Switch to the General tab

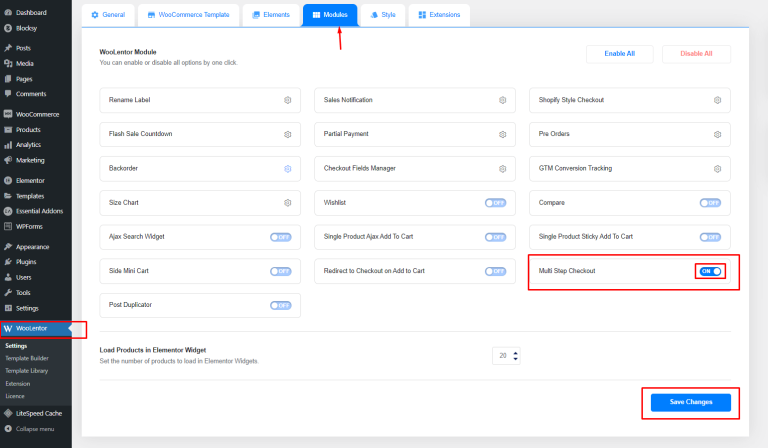tap(108, 15)
